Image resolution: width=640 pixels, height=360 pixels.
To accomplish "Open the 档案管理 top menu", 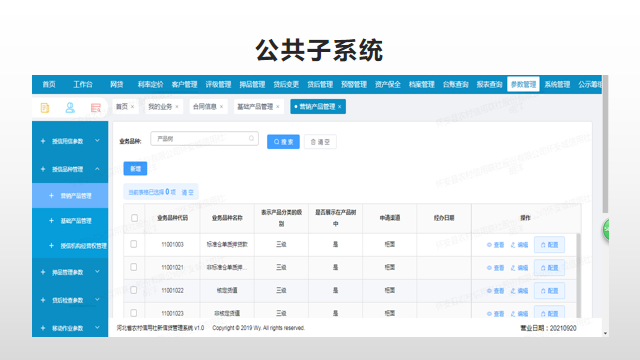I will click(x=422, y=84).
